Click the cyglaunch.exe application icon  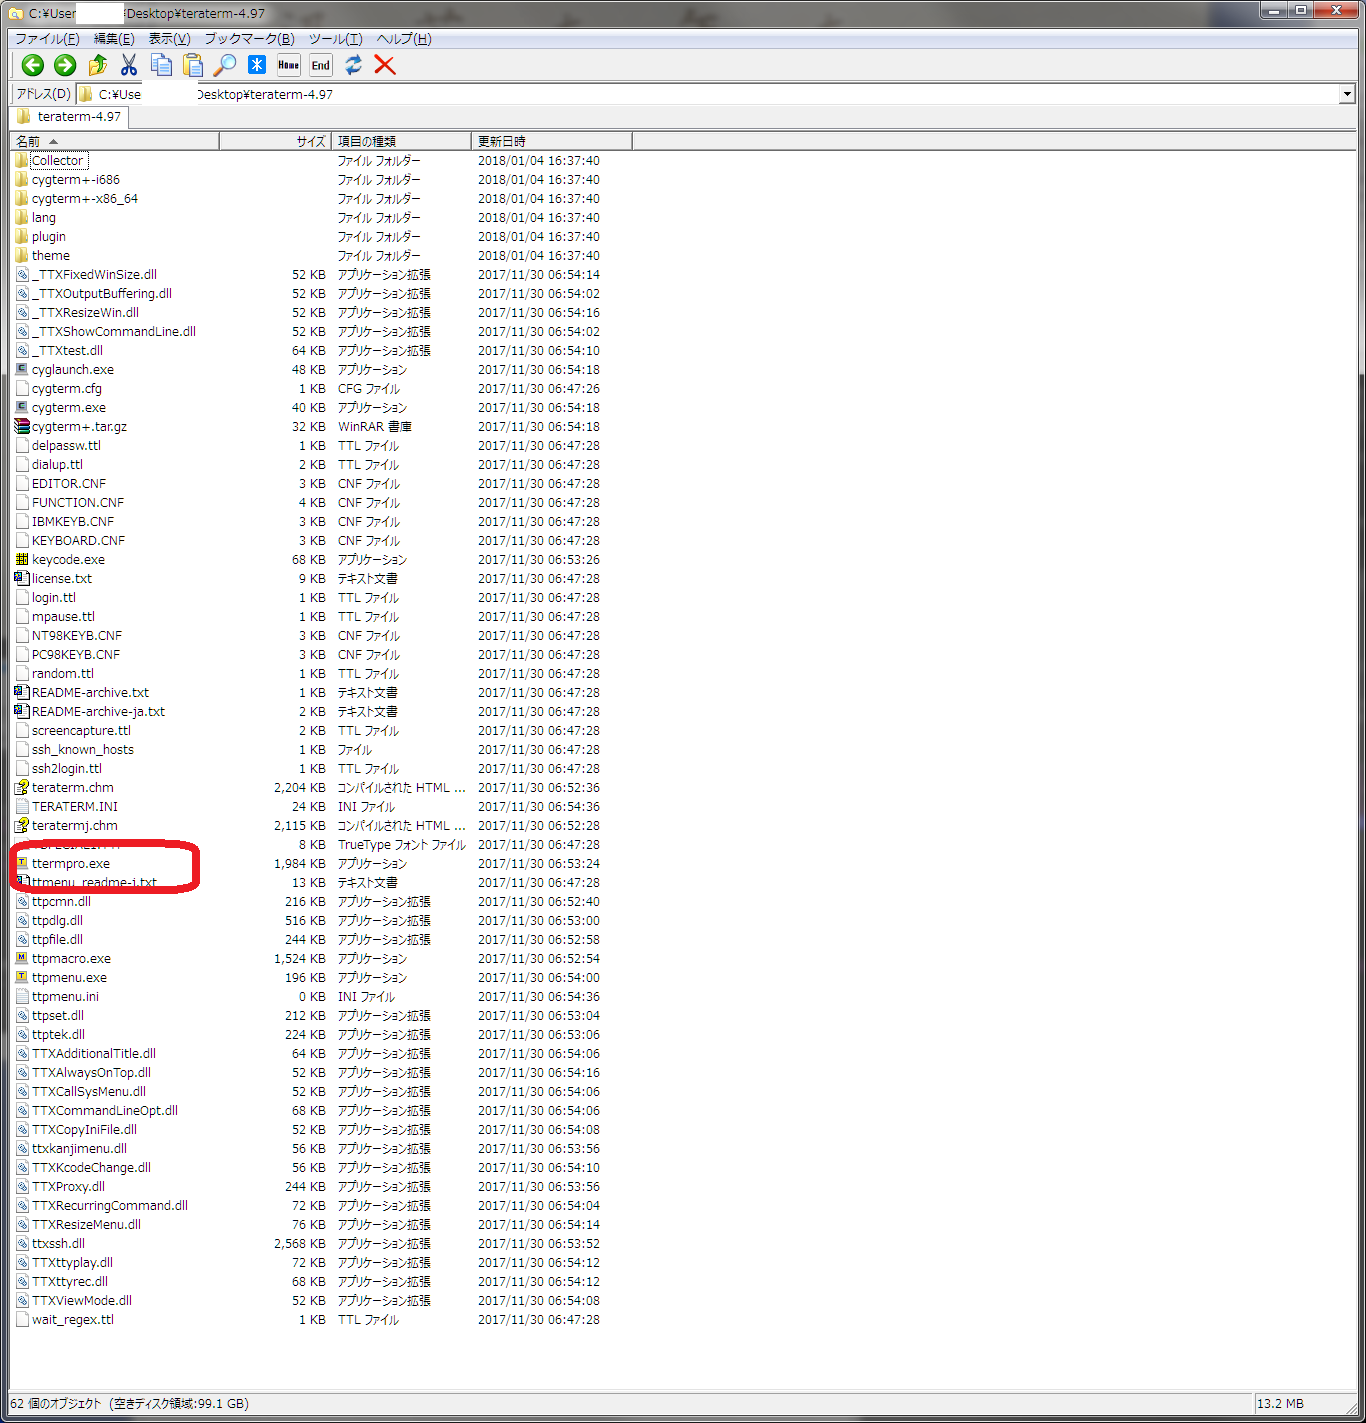(x=22, y=369)
